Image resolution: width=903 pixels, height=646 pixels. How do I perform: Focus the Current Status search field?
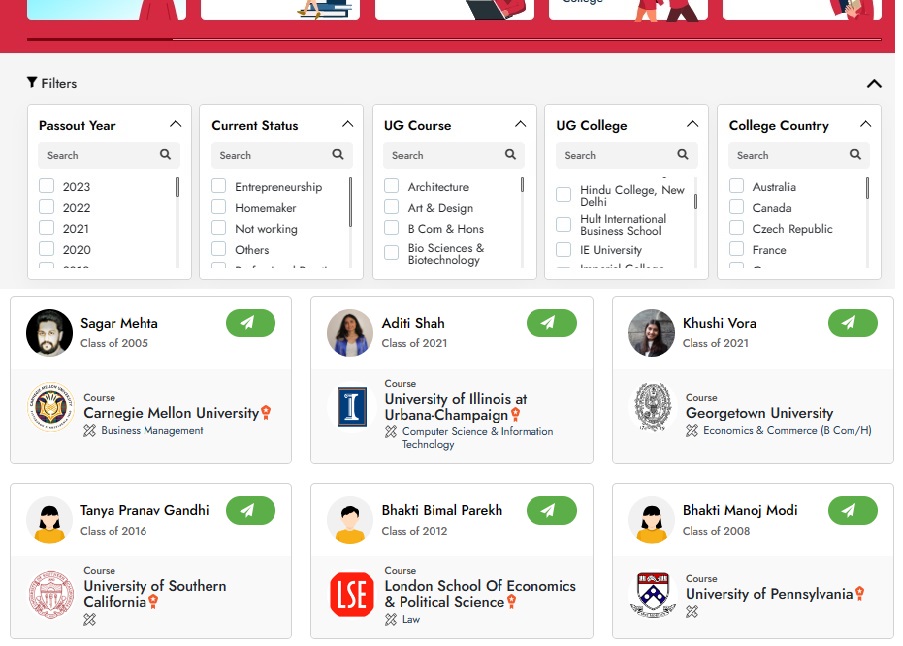click(281, 155)
